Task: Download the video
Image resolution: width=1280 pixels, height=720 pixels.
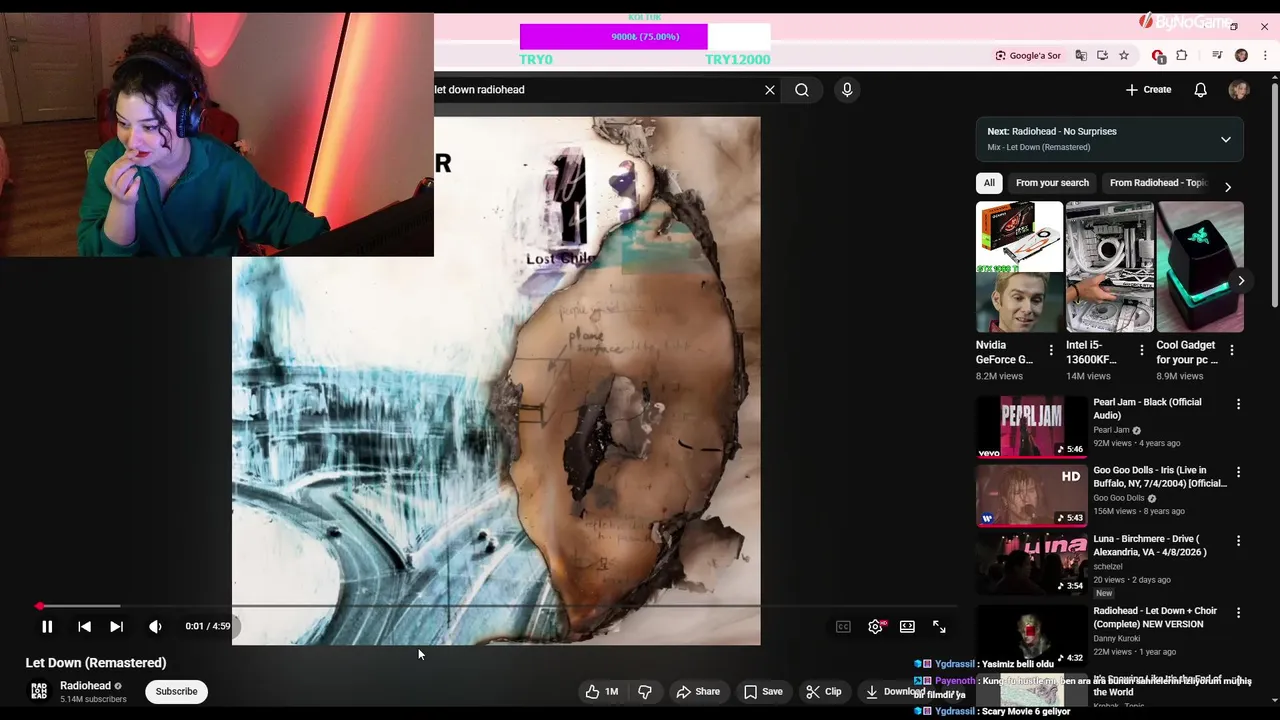Action: [895, 691]
